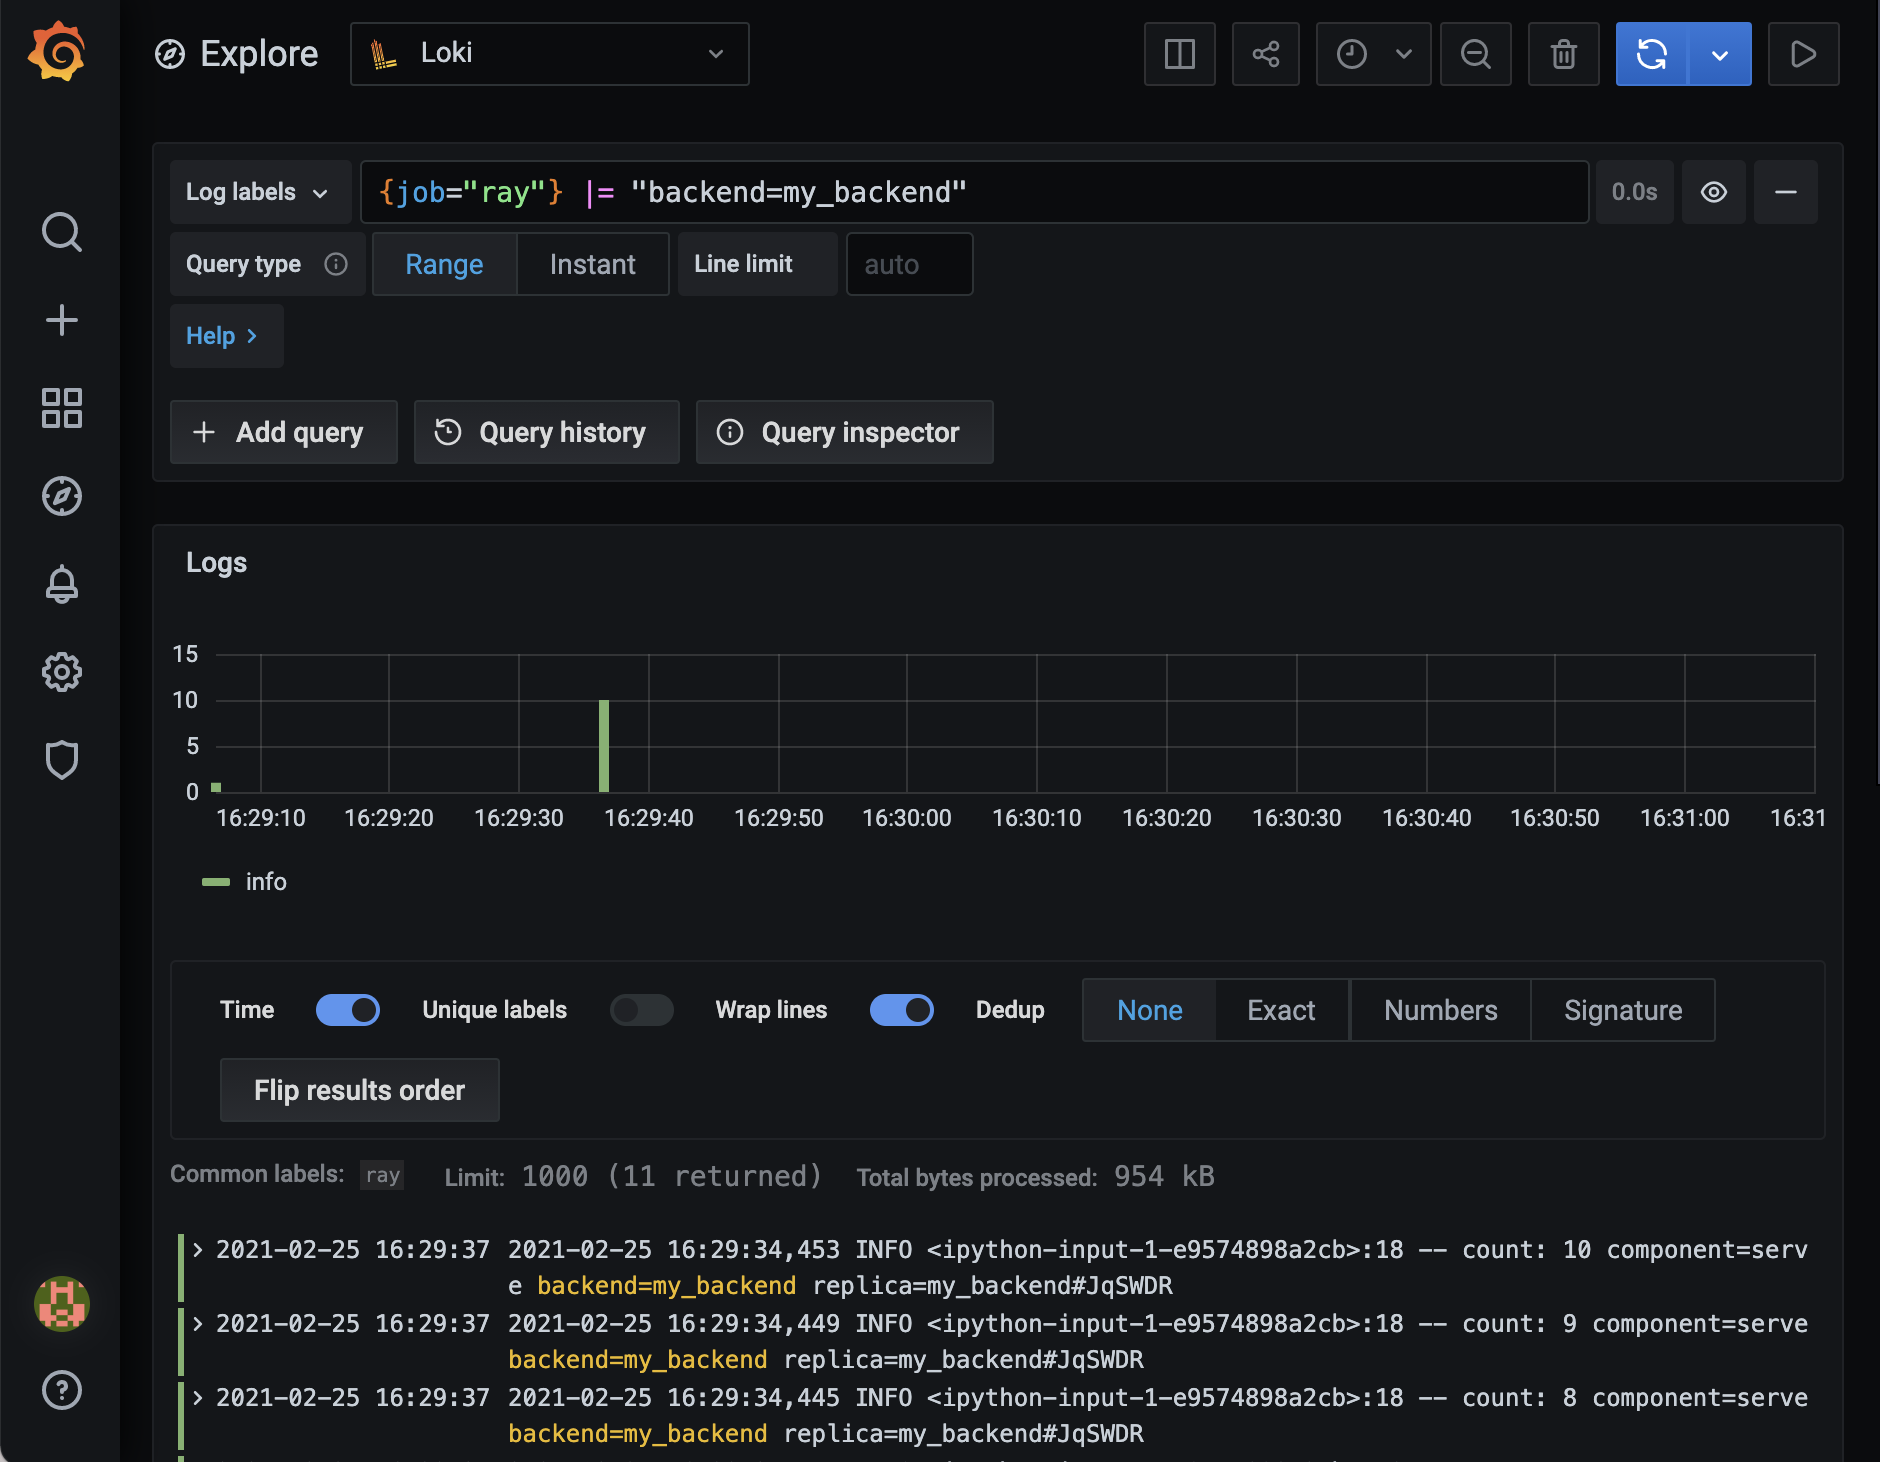Click the 16:30:00 axis label
This screenshot has width=1880, height=1462.
tap(907, 818)
